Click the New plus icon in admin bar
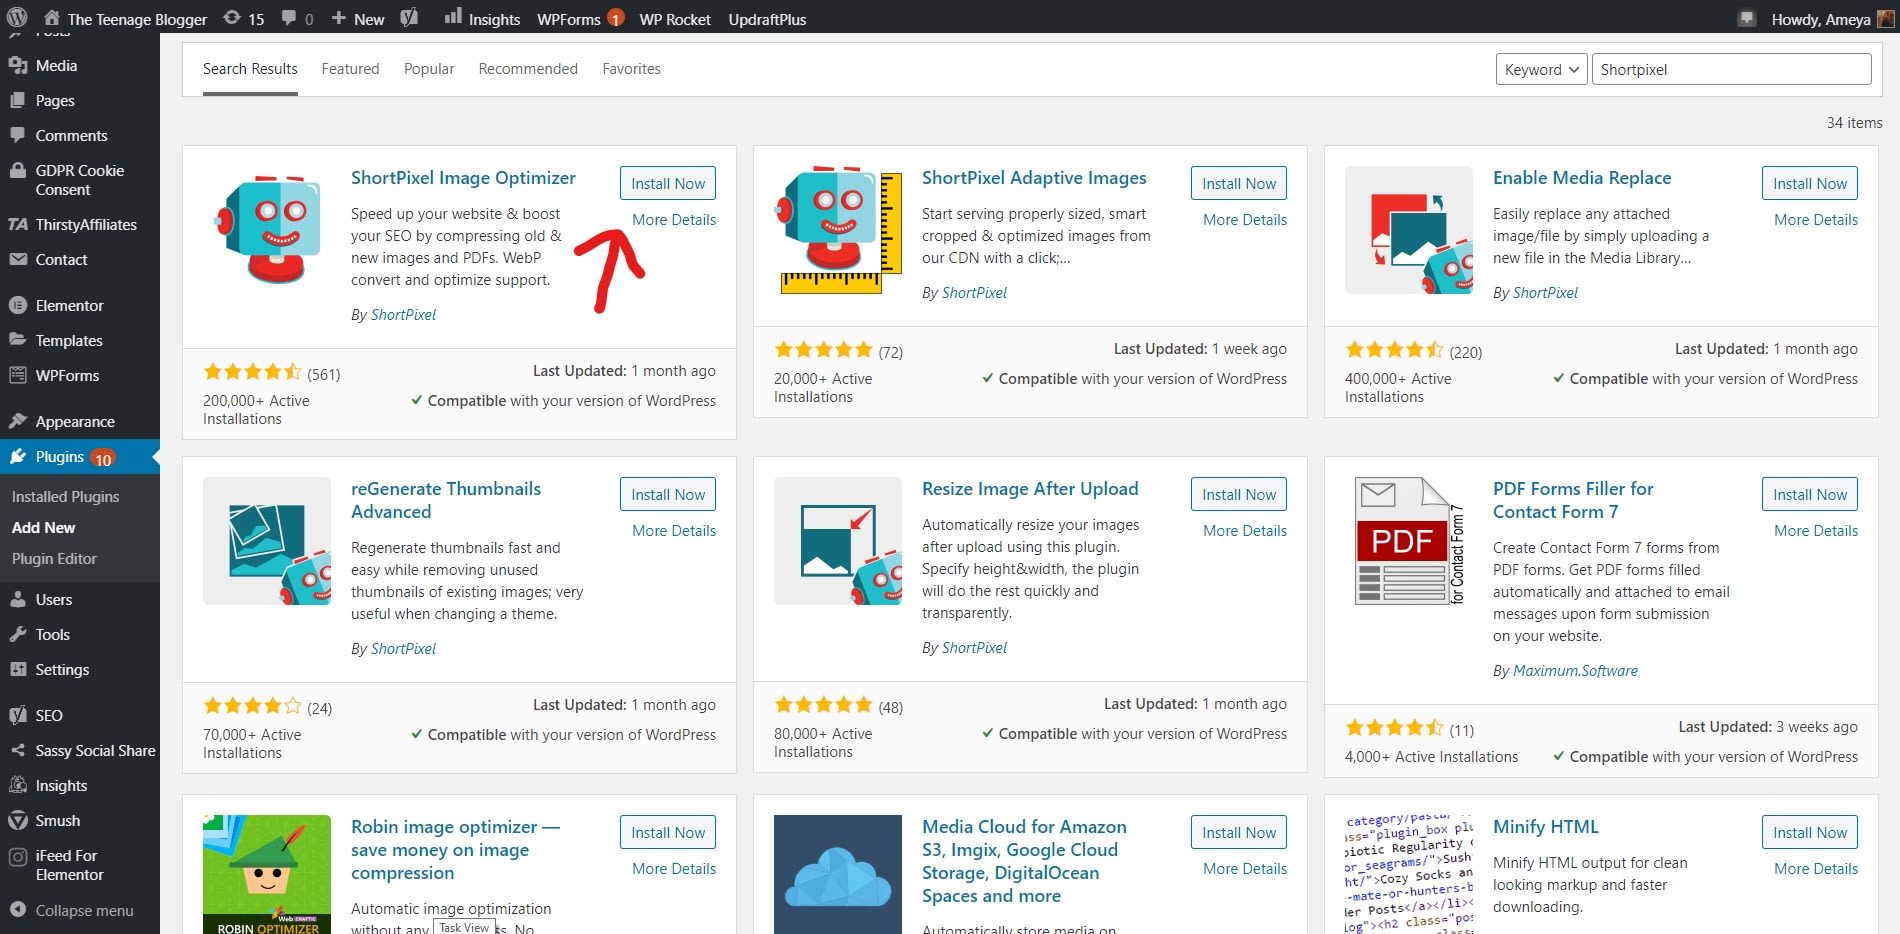 pos(338,18)
